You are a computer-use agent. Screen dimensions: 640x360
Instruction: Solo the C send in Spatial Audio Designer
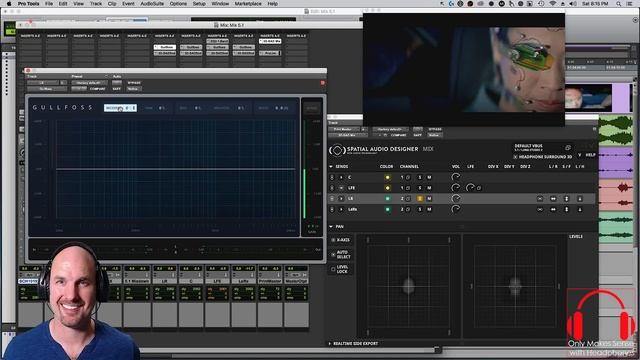[x=420, y=178]
